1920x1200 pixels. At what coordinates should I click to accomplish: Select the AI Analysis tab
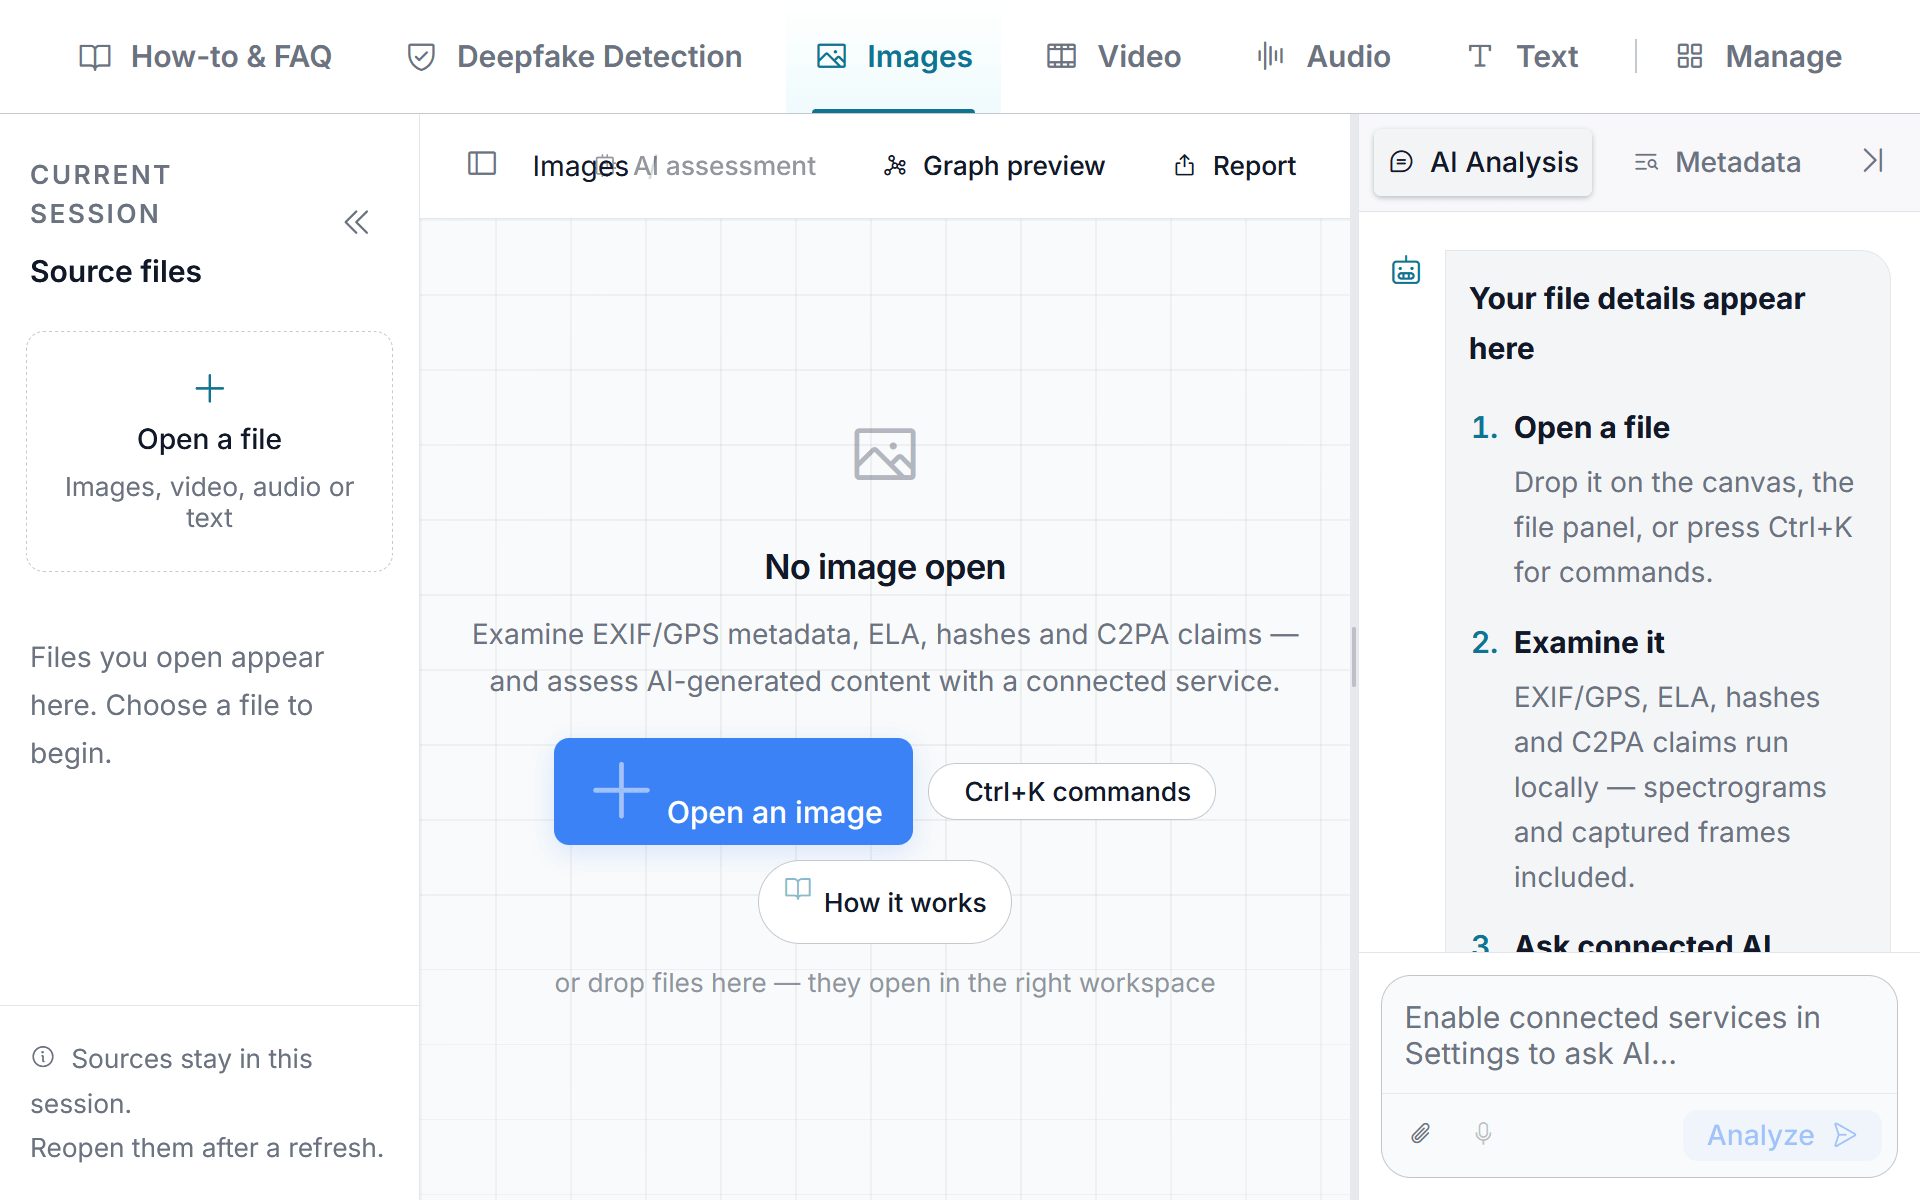(1483, 162)
